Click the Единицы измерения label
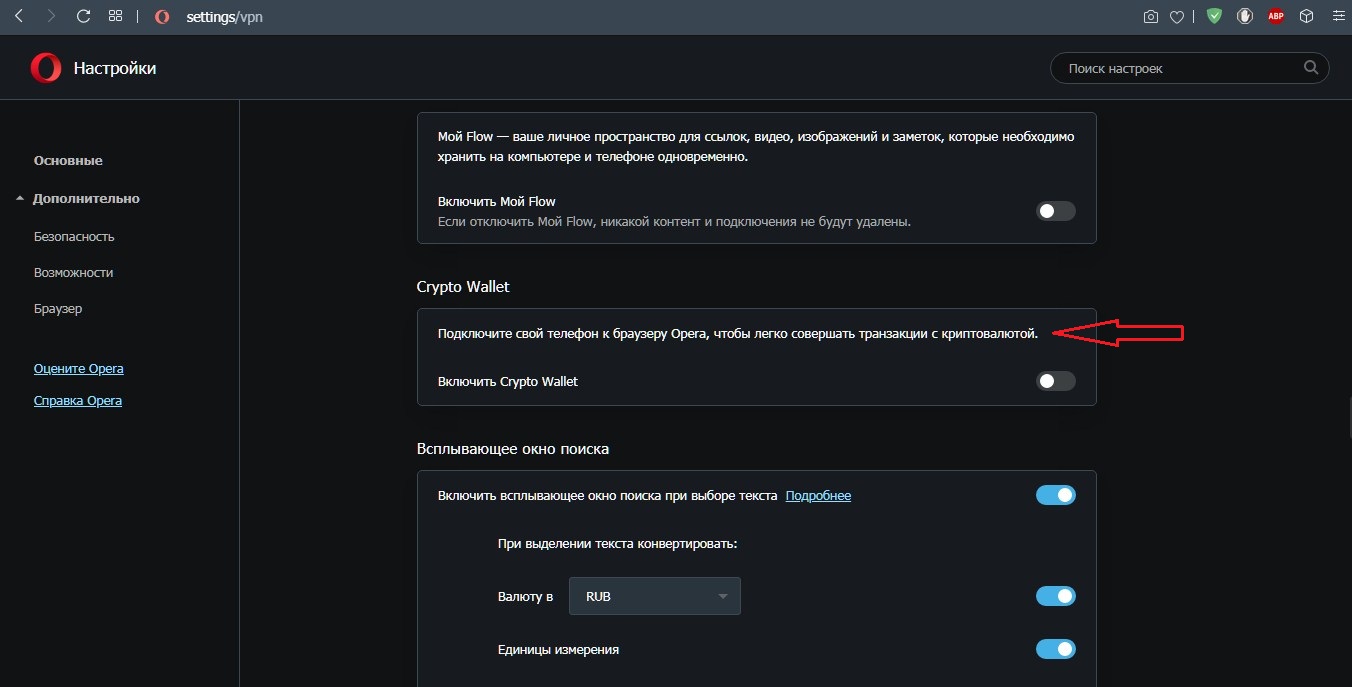Viewport: 1352px width, 687px height. tap(558, 649)
